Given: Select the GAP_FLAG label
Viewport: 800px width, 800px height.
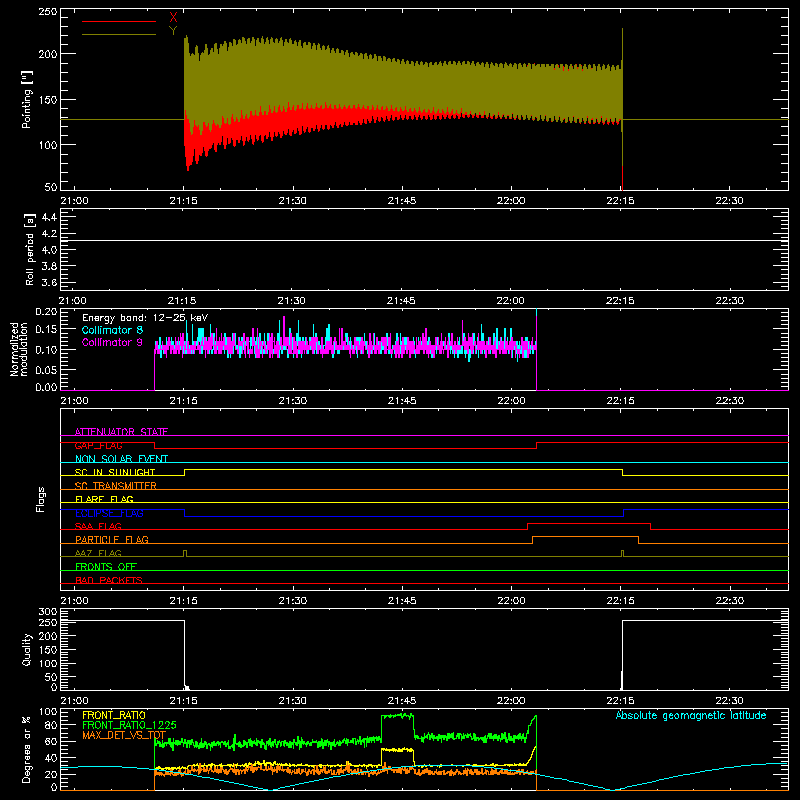Looking at the screenshot, I should point(98,445).
